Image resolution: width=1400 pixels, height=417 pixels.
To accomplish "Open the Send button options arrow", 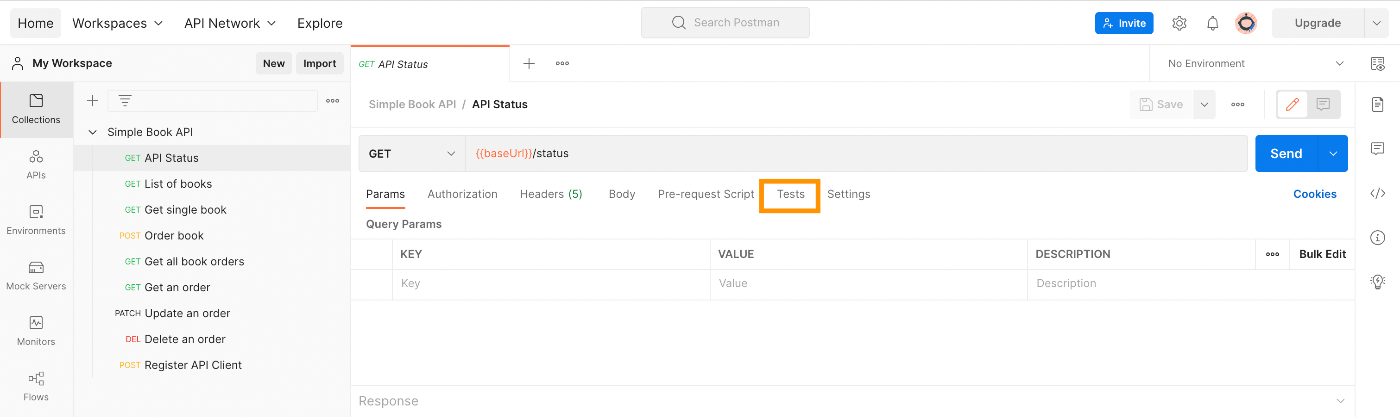I will coord(1333,154).
